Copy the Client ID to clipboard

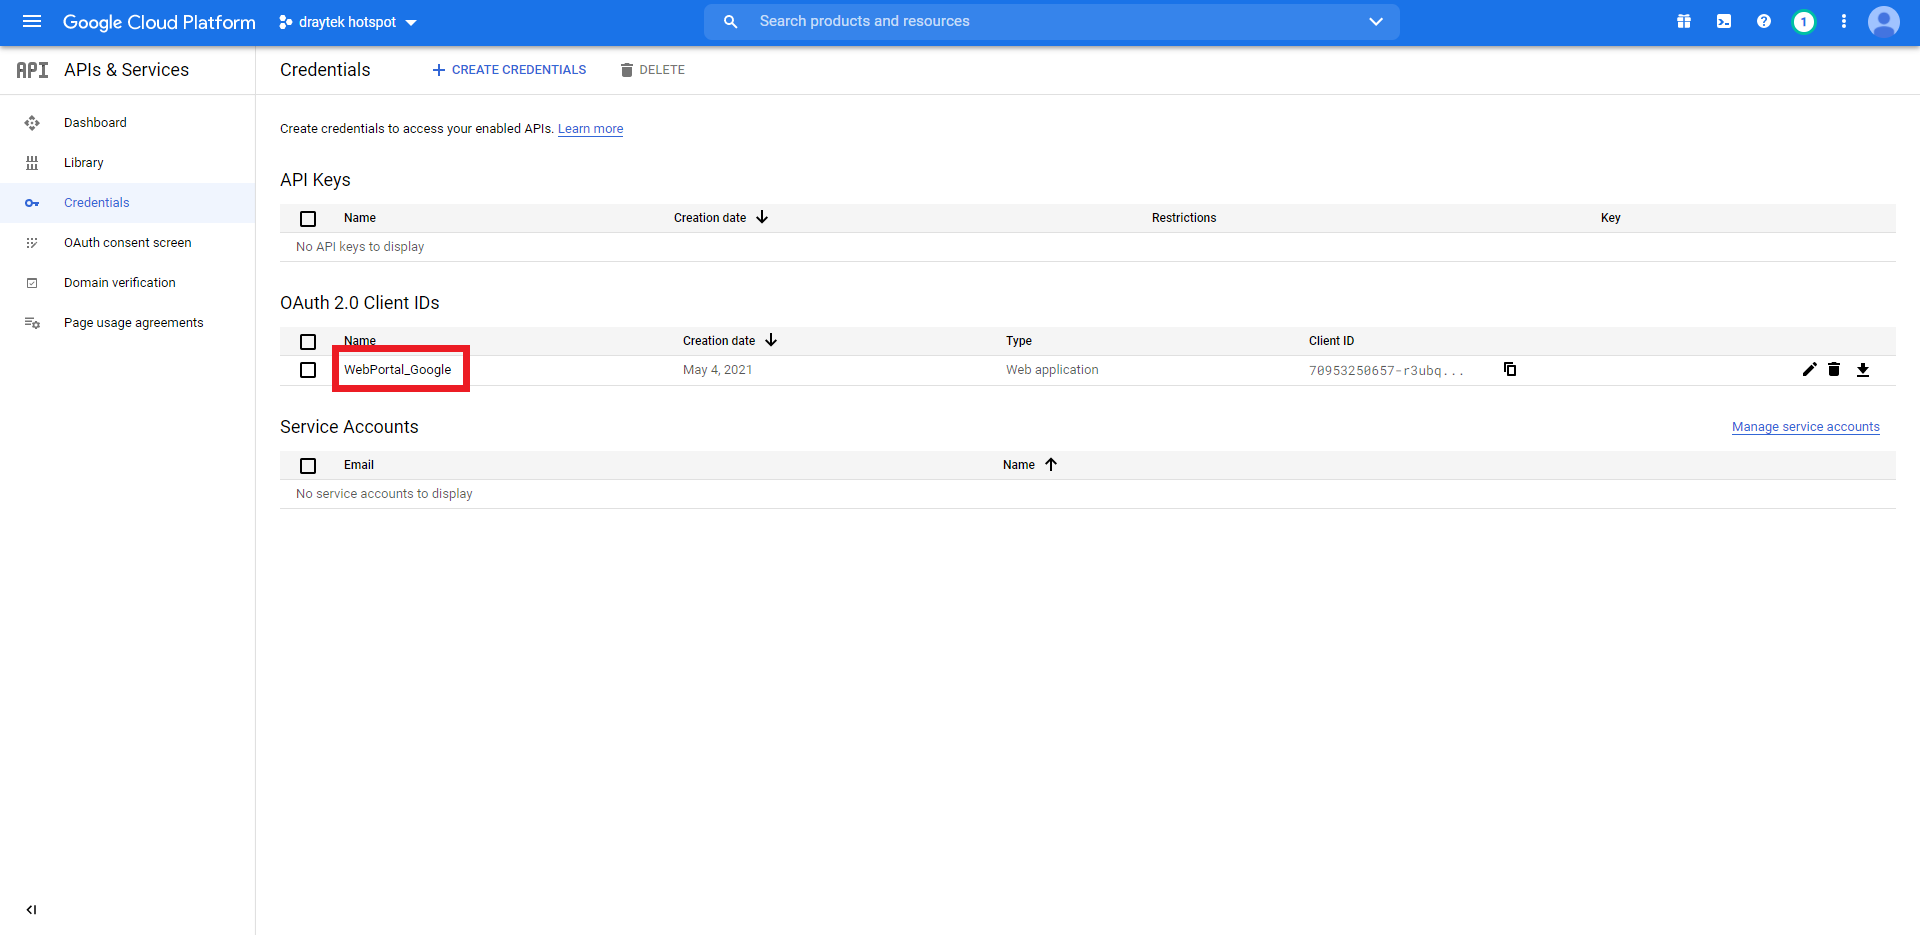(x=1510, y=369)
